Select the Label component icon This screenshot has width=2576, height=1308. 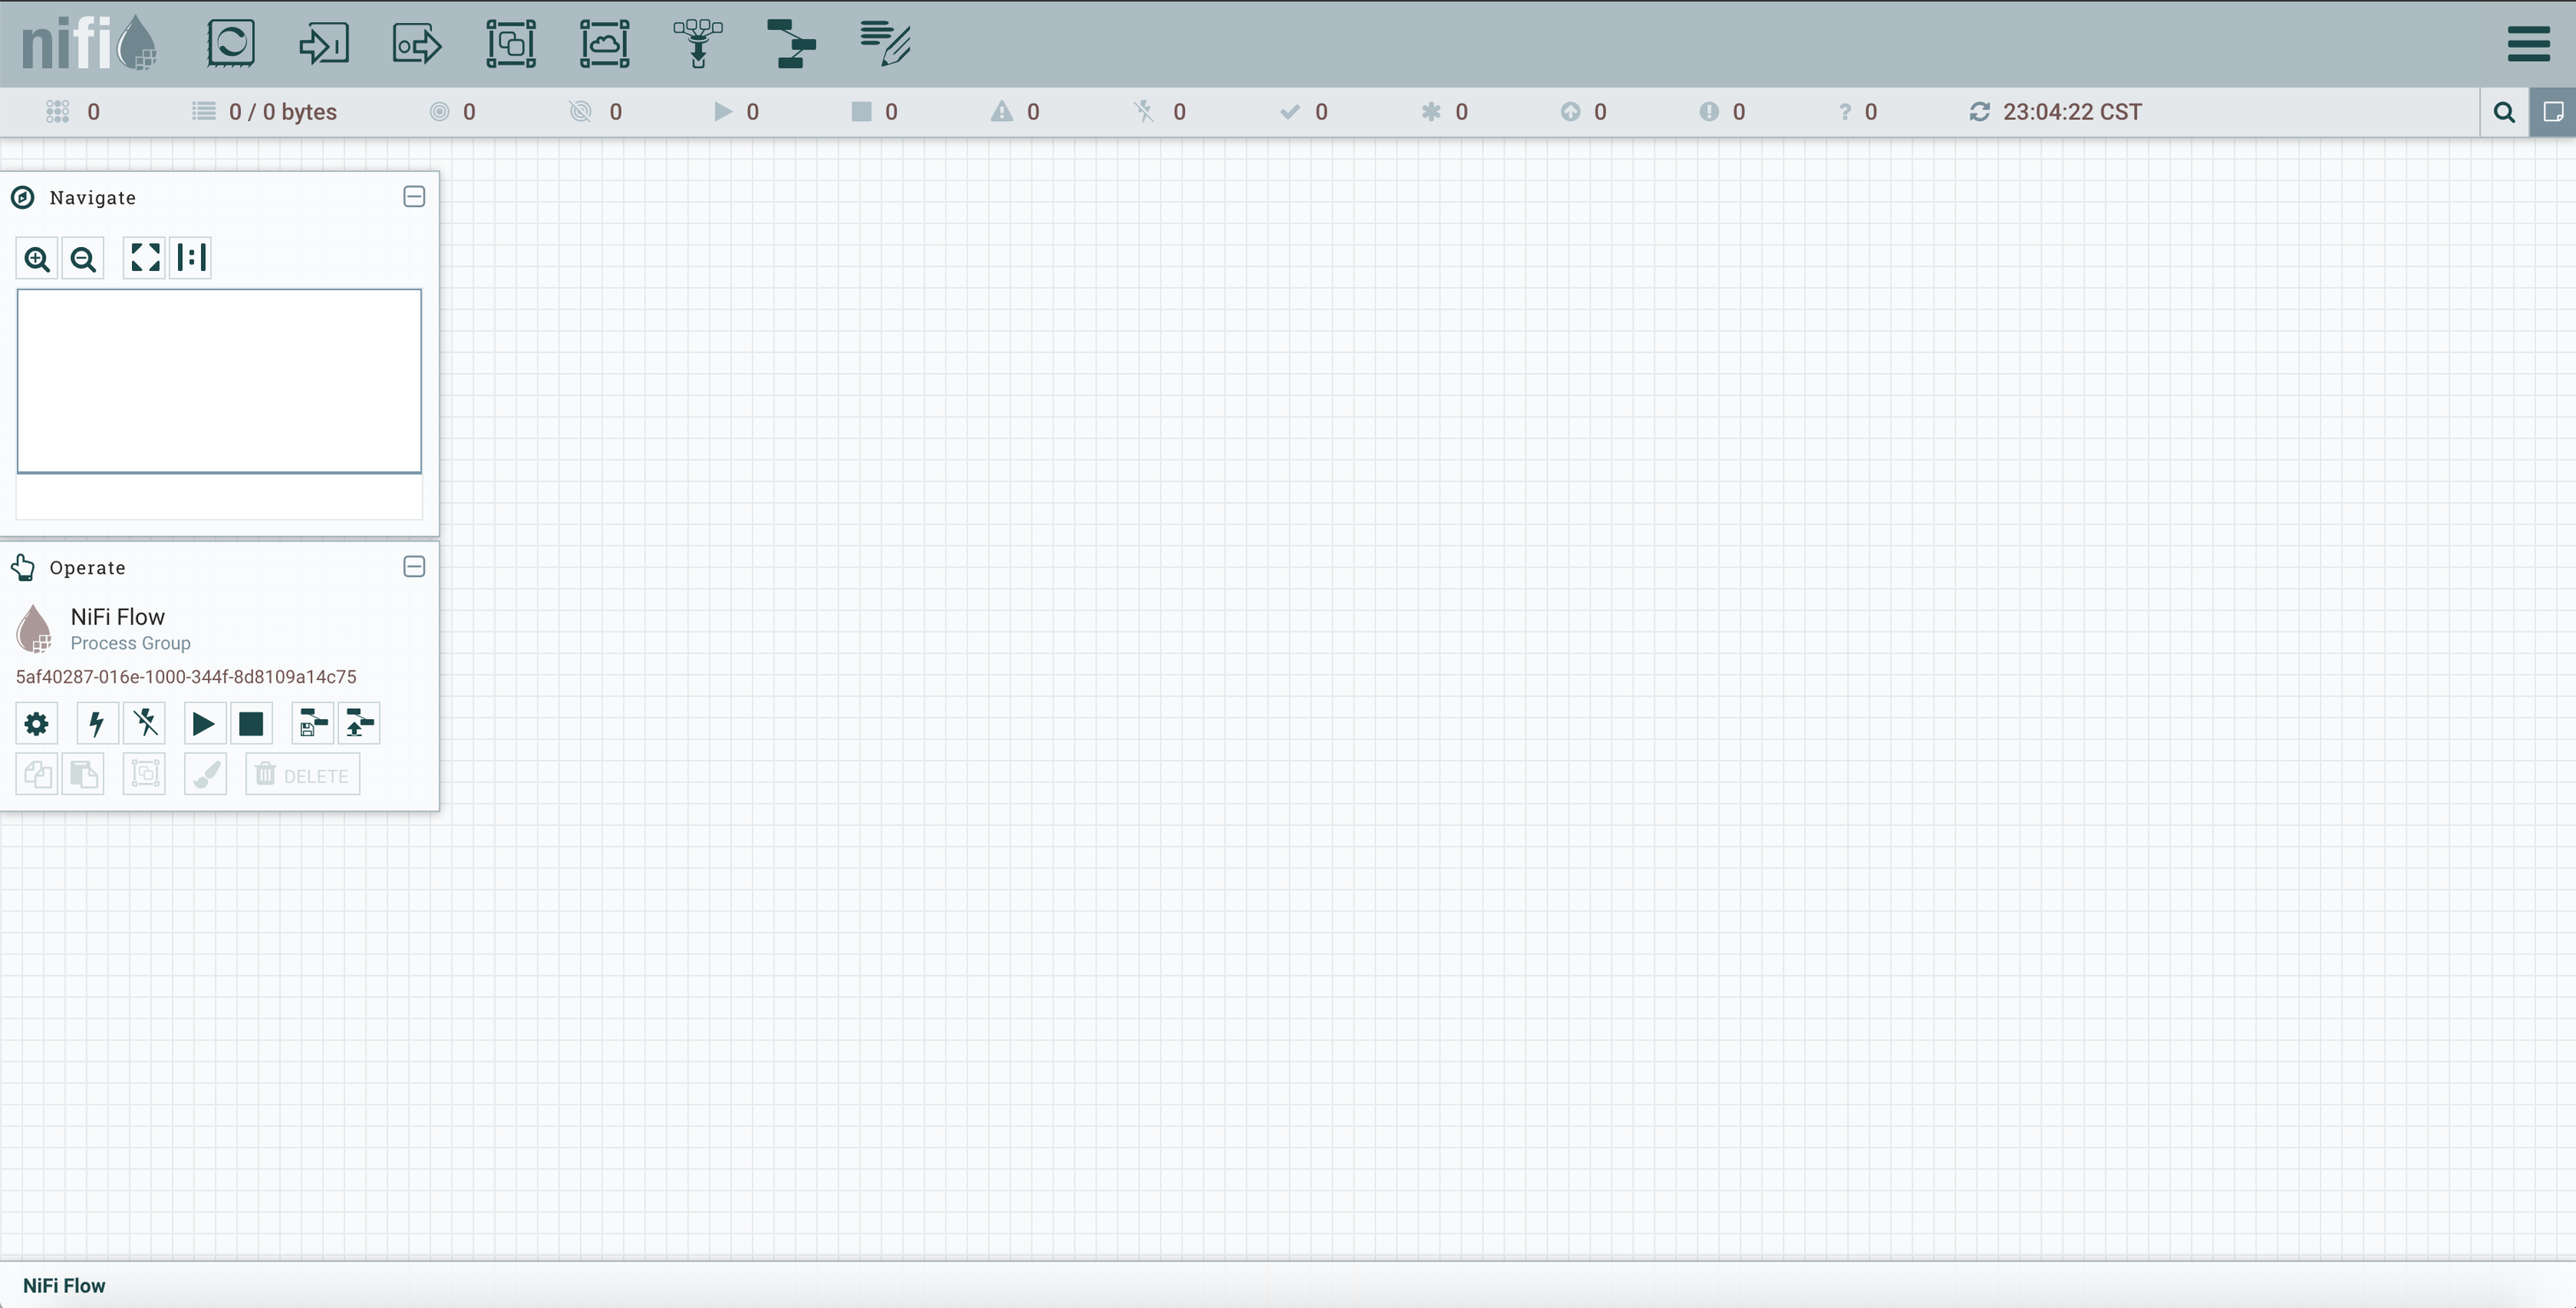885,44
